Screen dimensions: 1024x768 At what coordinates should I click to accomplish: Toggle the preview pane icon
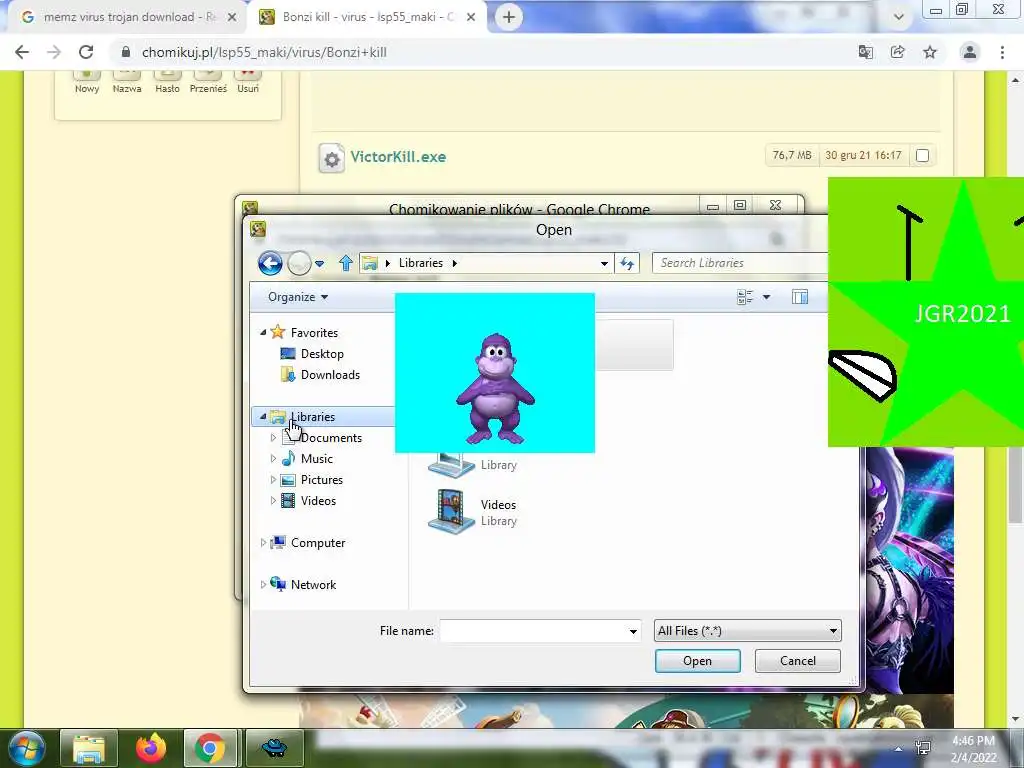[x=800, y=297]
